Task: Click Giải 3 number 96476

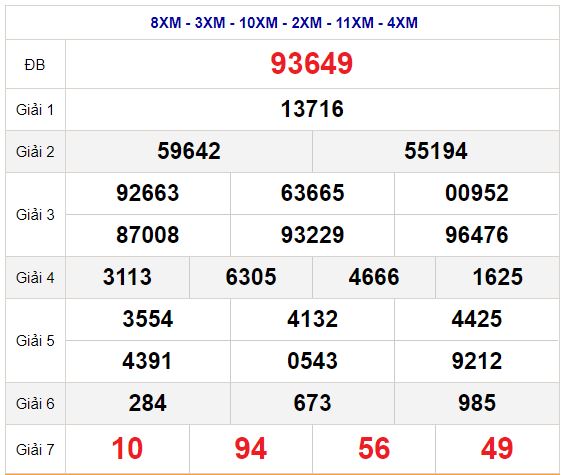Action: 477,235
